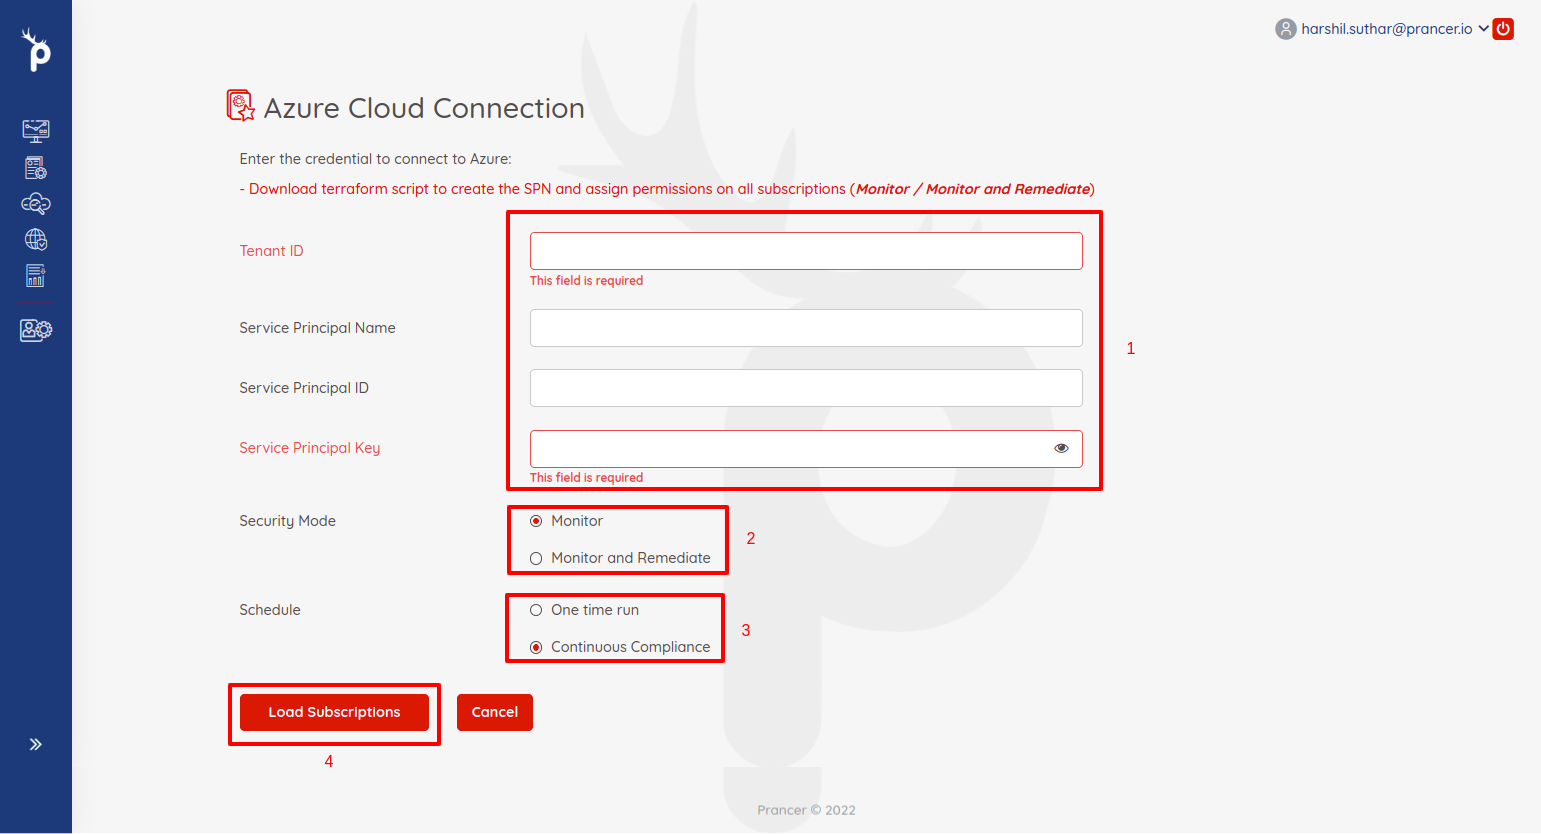Open the cloud search sidebar icon
This screenshot has width=1541, height=834.
click(36, 204)
